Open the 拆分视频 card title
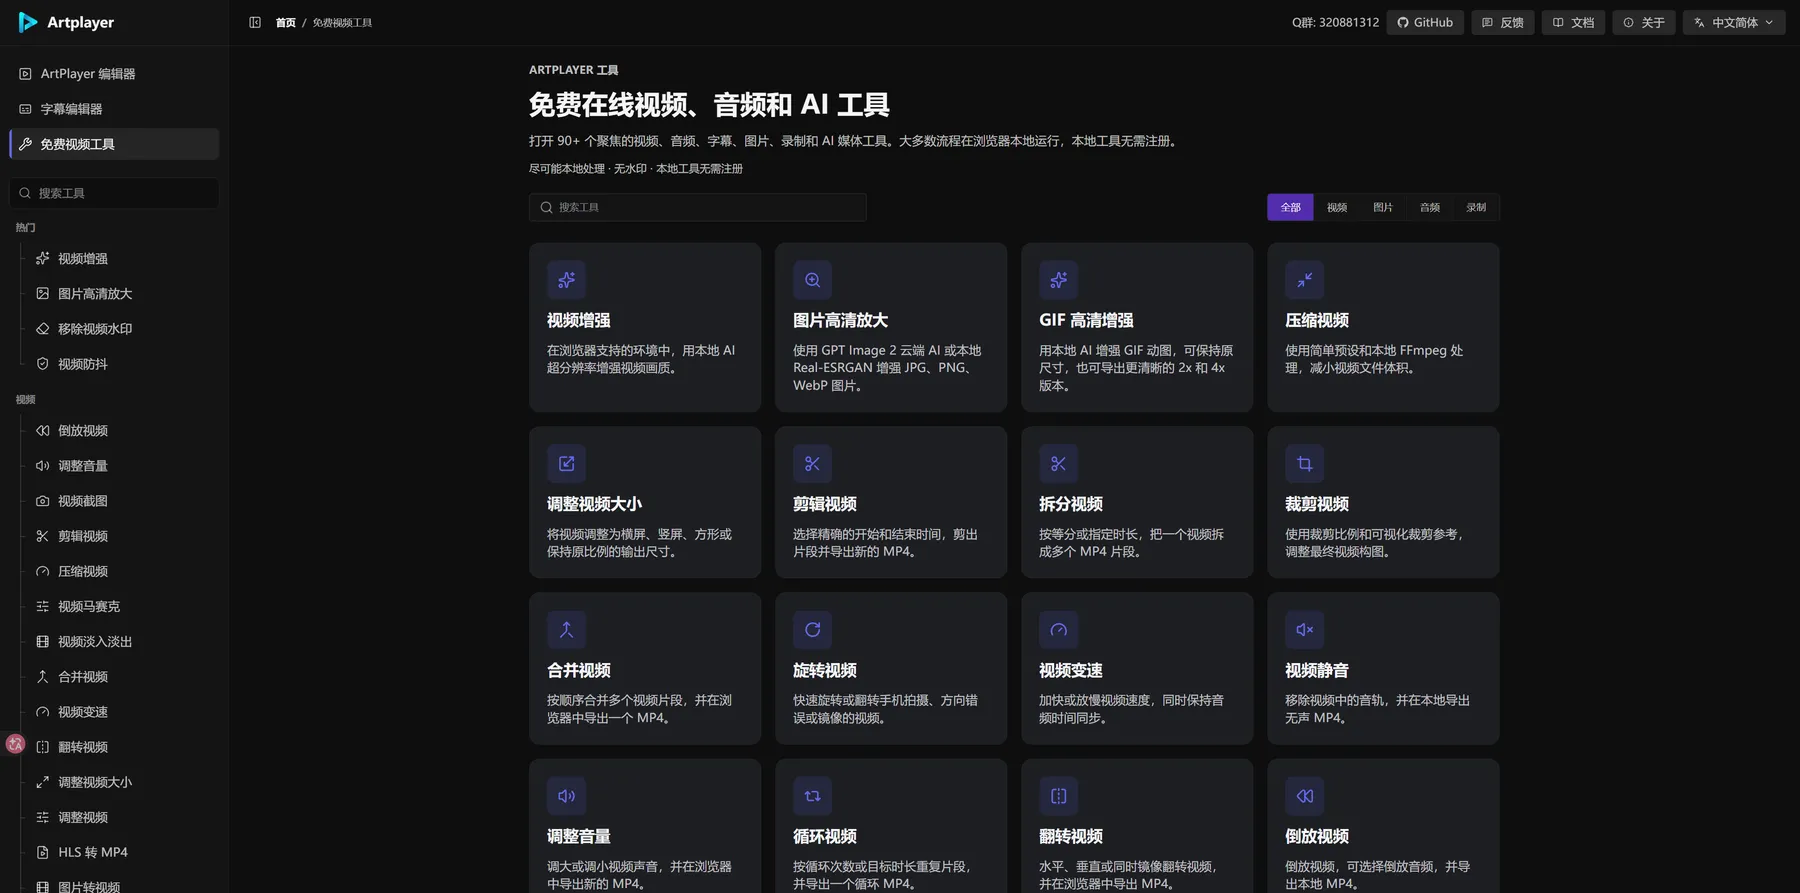 pyautogui.click(x=1070, y=505)
